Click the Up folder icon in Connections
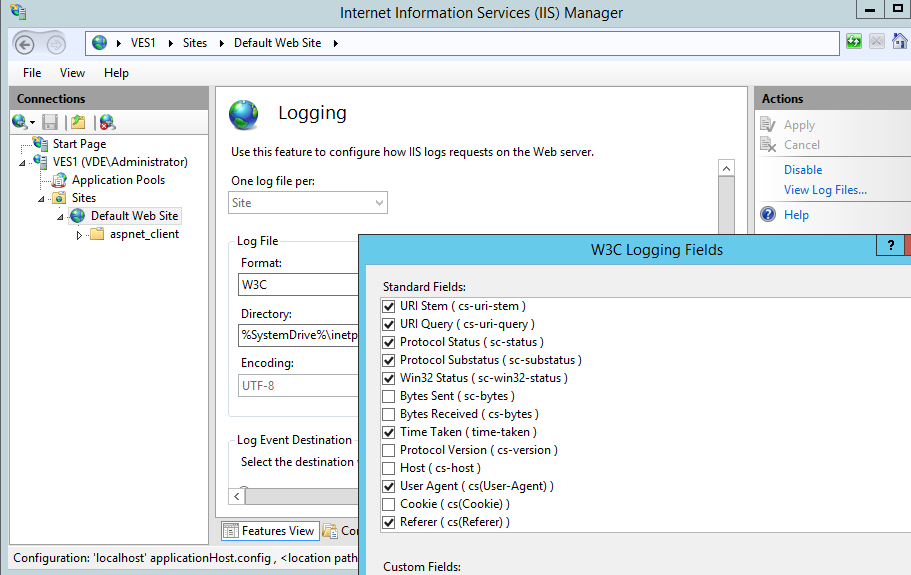The height and width of the screenshot is (575, 911). tap(78, 122)
